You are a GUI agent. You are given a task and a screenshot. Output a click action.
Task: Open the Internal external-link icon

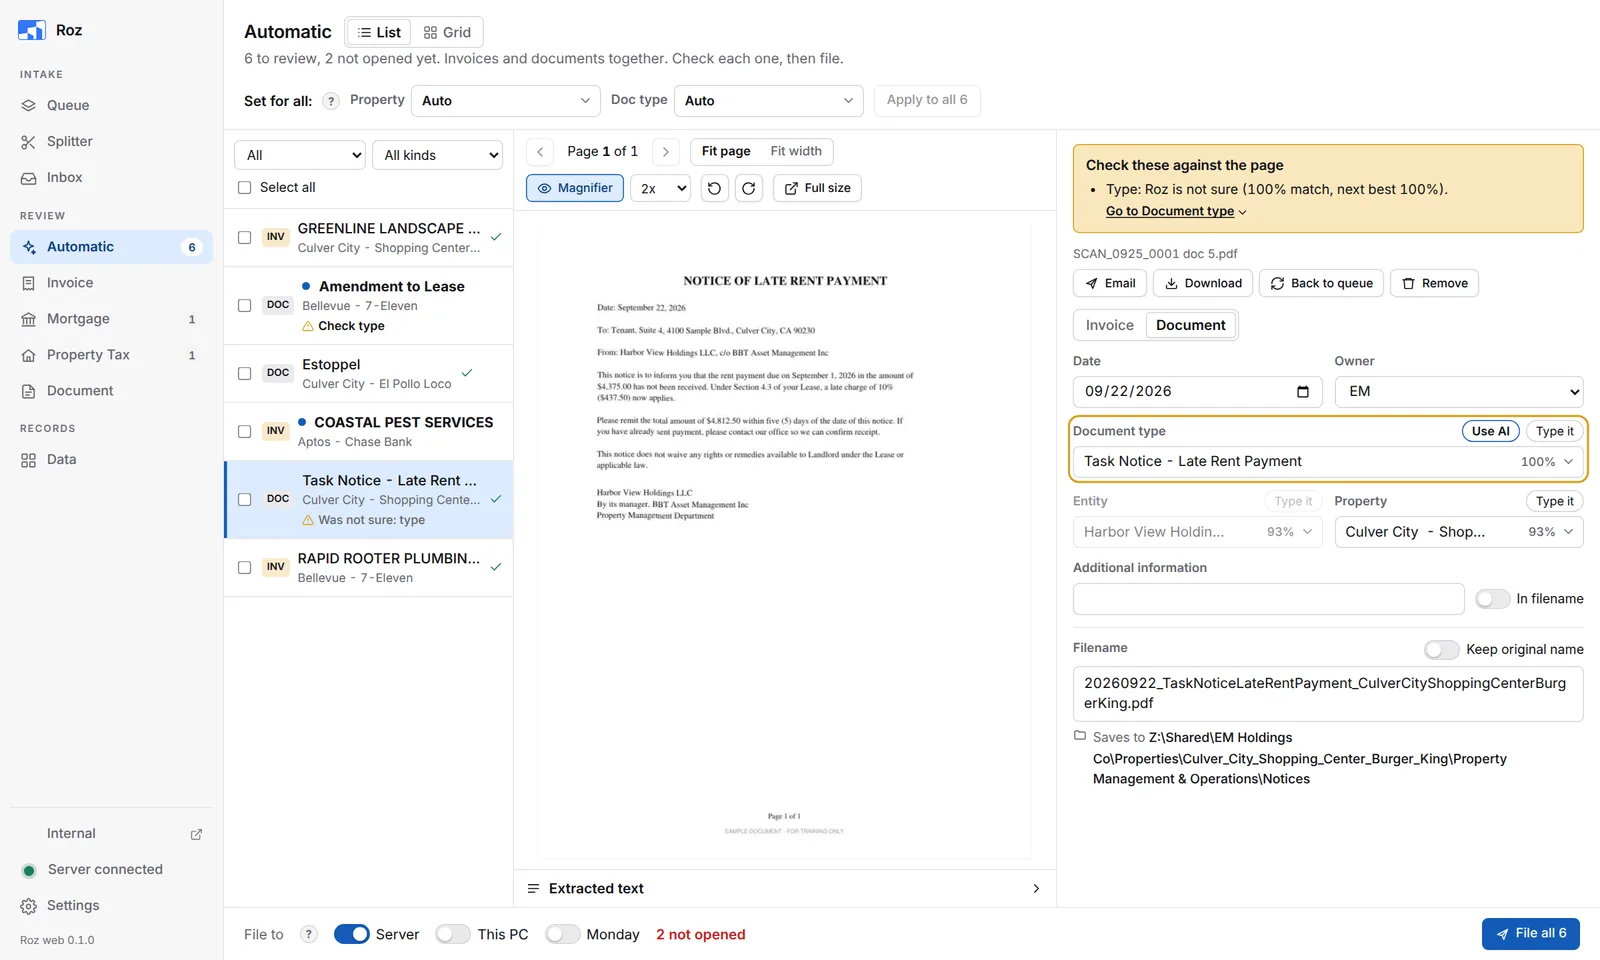click(x=196, y=834)
